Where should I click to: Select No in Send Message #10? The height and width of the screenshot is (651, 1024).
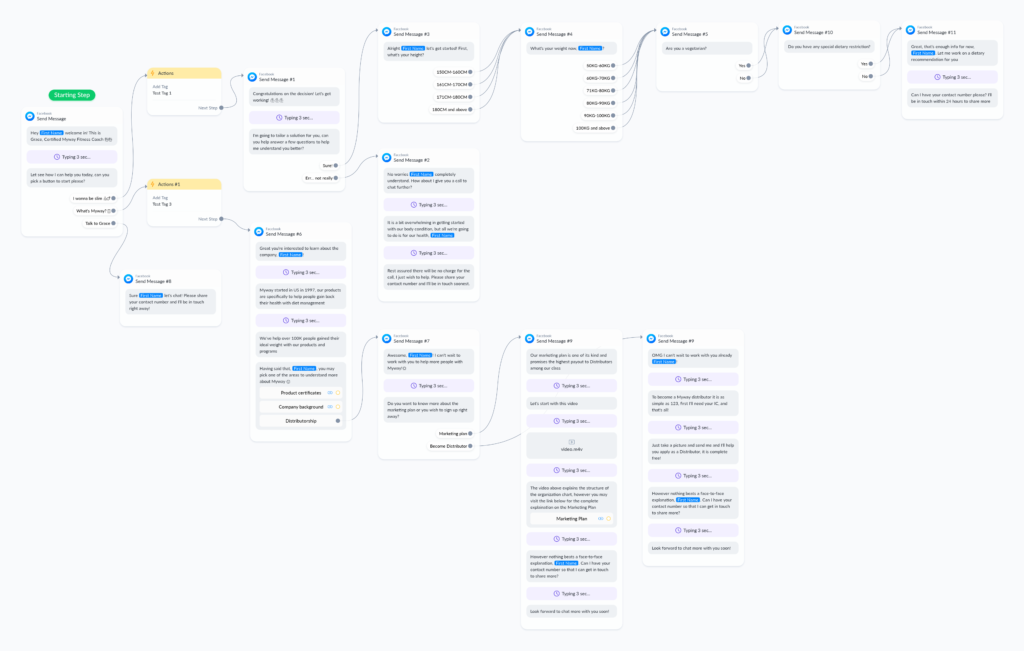867,76
